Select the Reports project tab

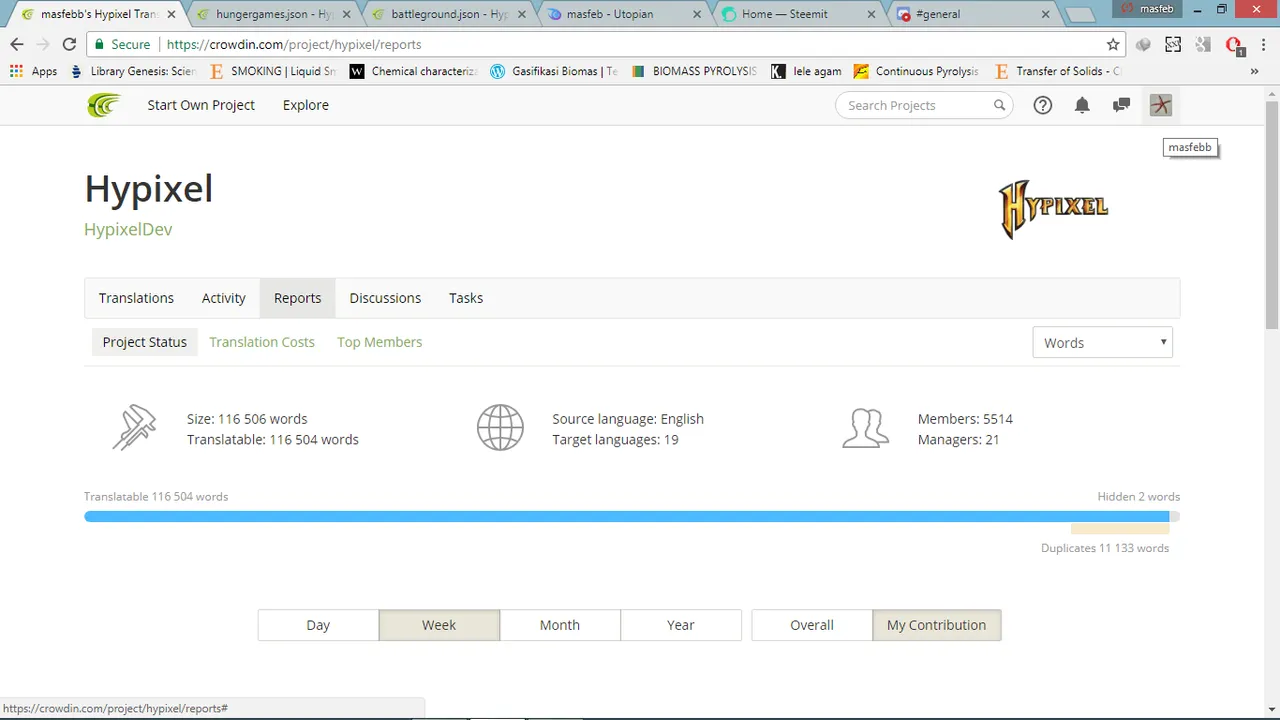(x=297, y=298)
